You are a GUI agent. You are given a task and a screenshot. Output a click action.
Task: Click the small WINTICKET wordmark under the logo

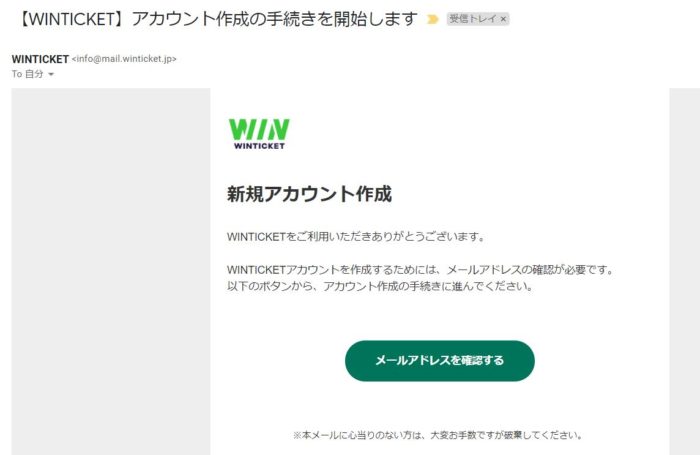point(259,146)
